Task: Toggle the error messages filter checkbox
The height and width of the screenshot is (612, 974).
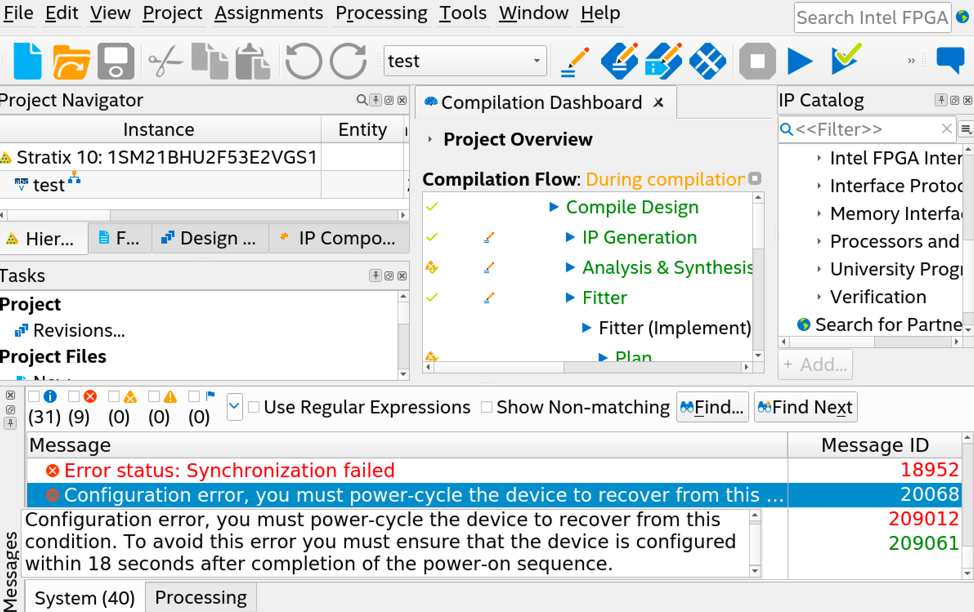Action: point(74,397)
